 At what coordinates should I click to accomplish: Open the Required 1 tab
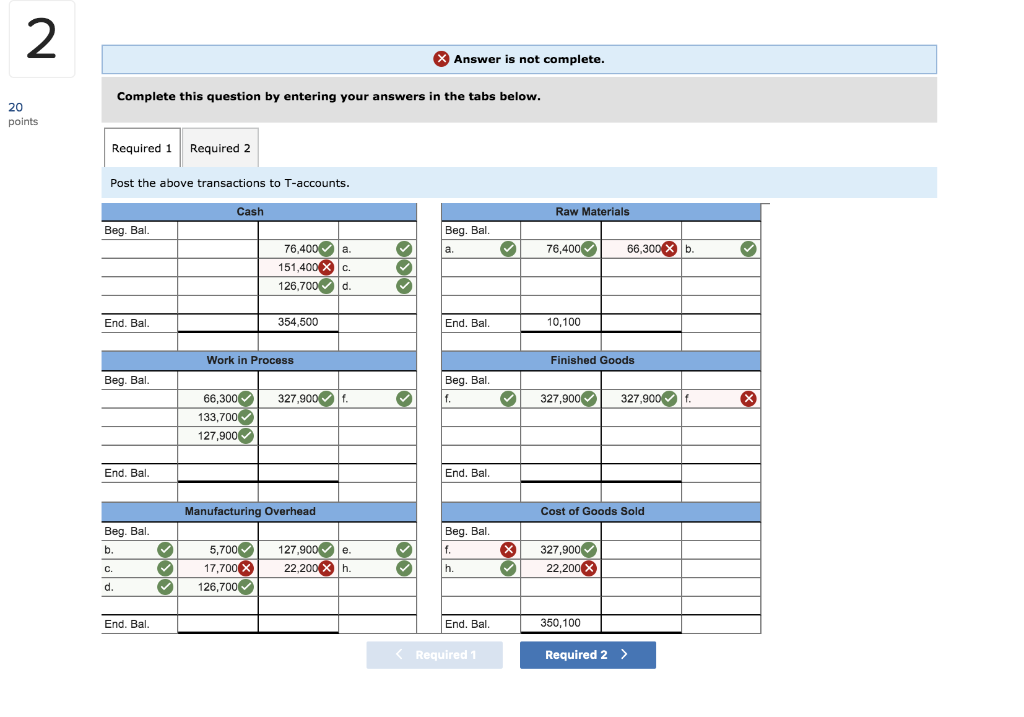pyautogui.click(x=142, y=148)
